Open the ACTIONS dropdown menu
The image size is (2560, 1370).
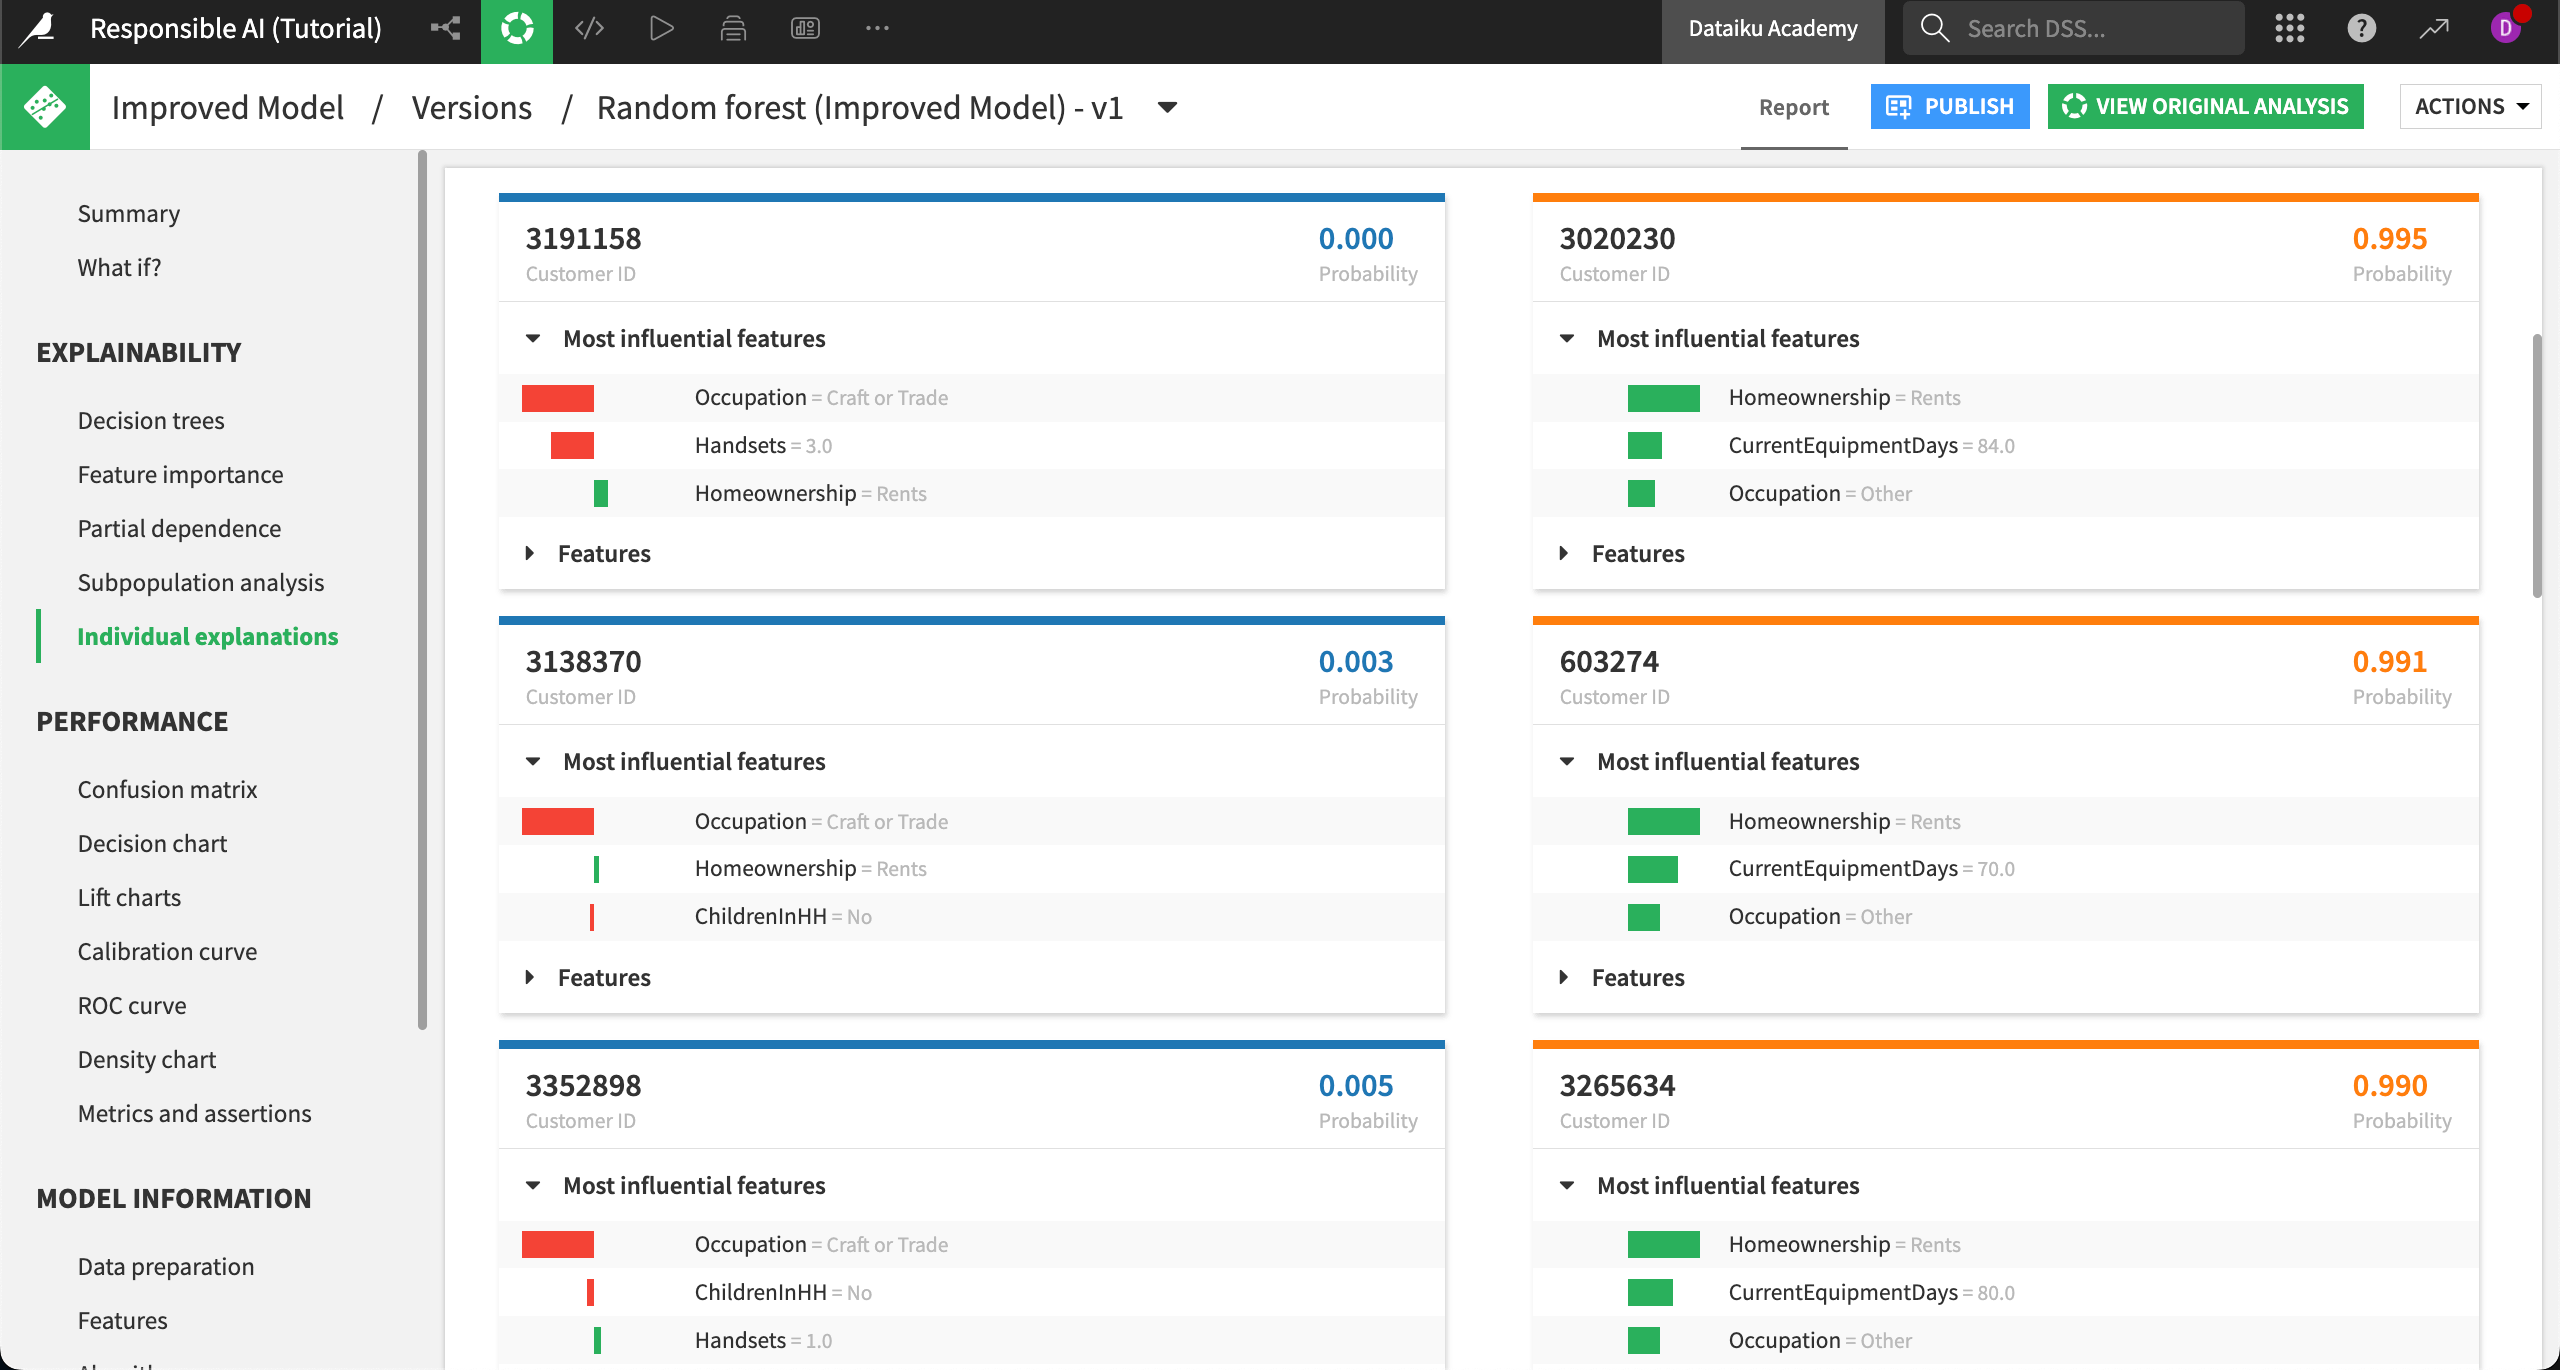click(2470, 106)
